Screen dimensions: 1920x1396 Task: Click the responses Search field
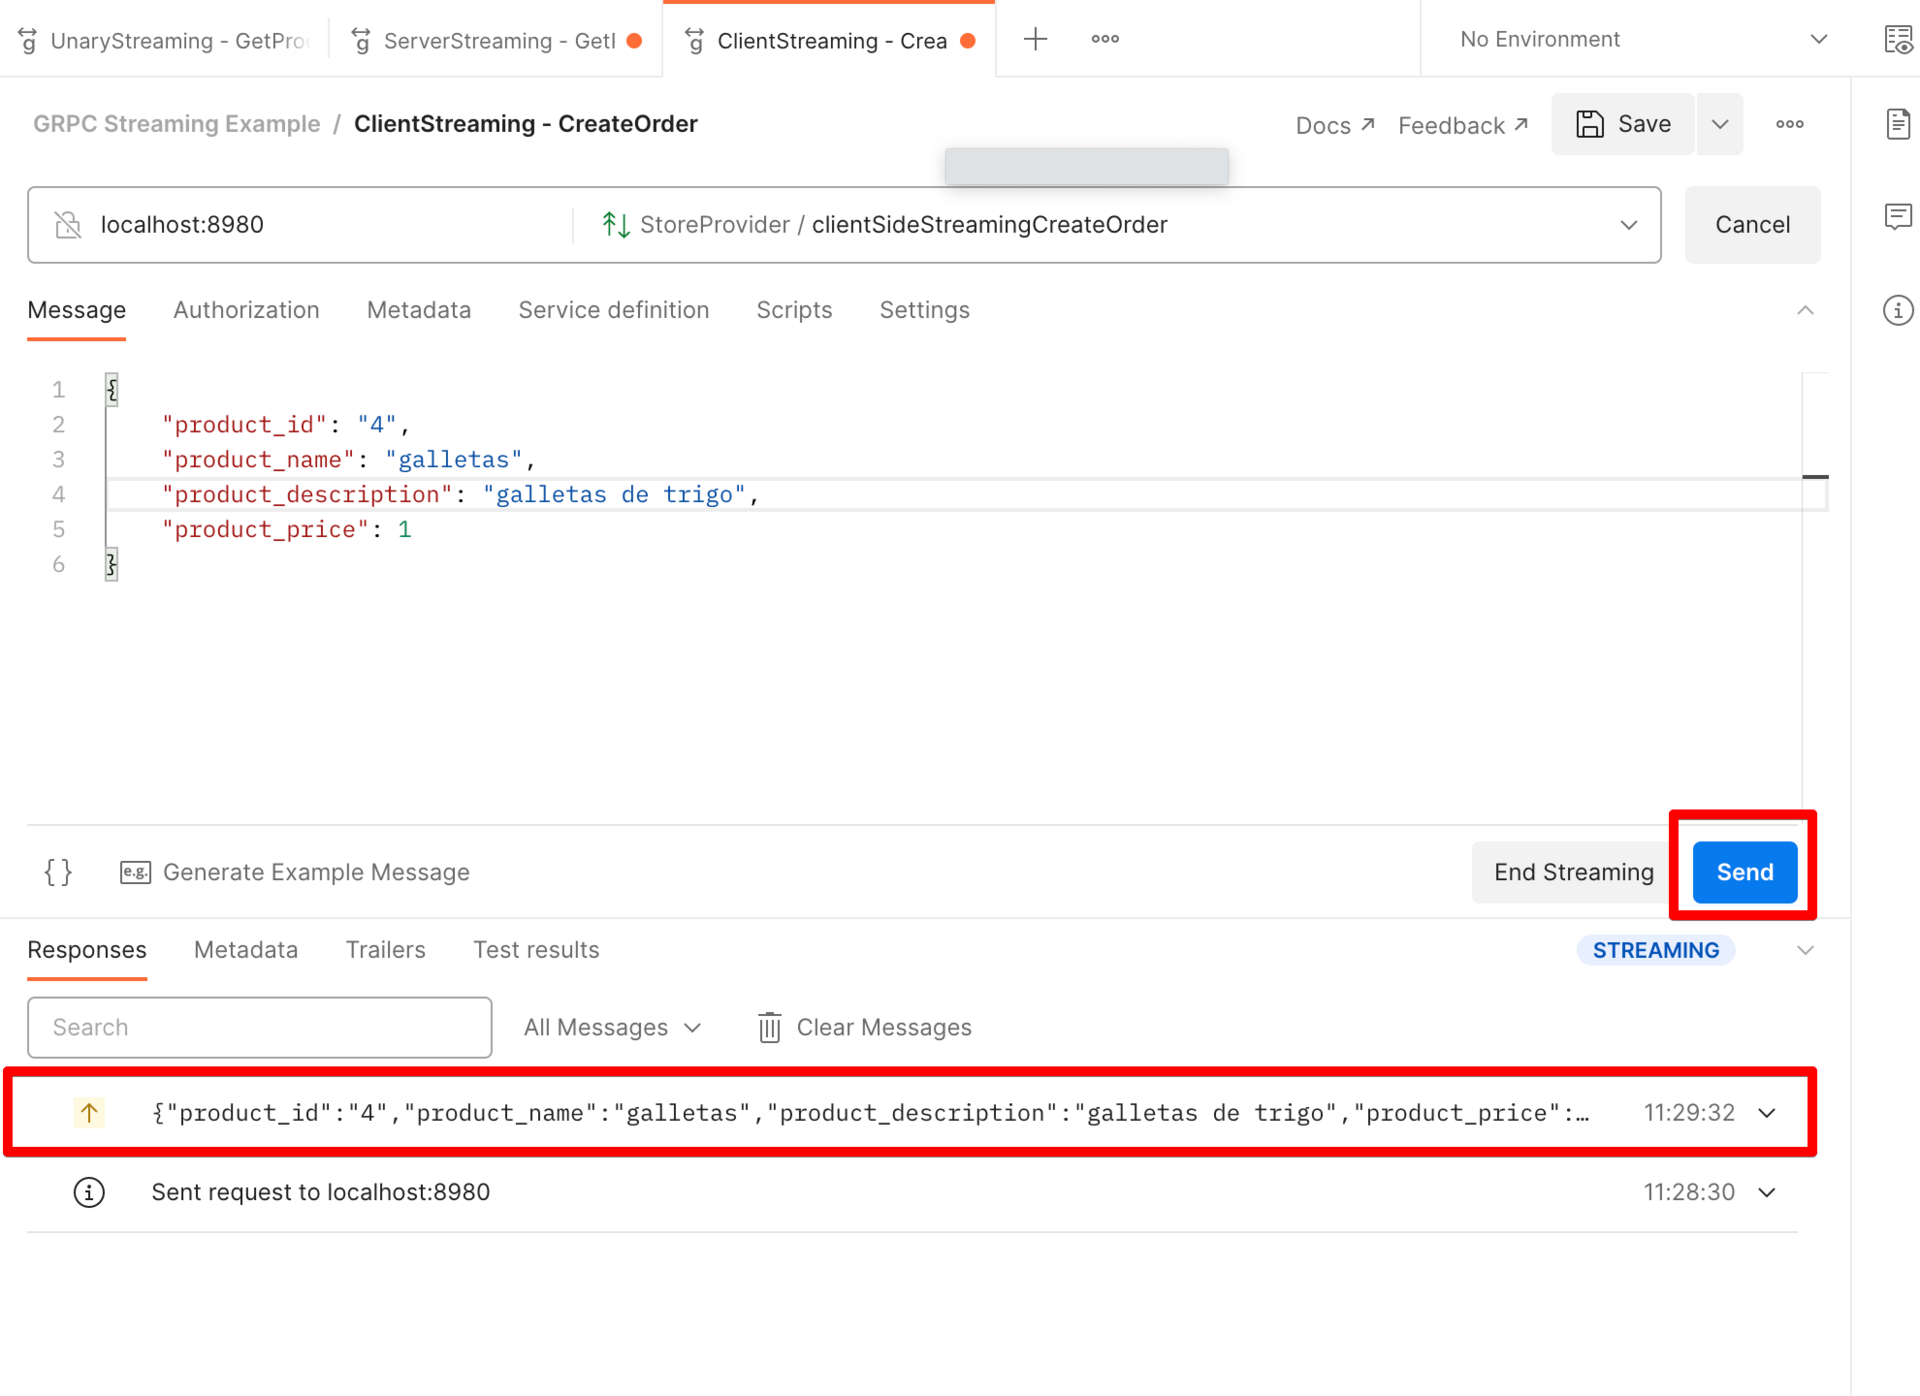pyautogui.click(x=259, y=1027)
